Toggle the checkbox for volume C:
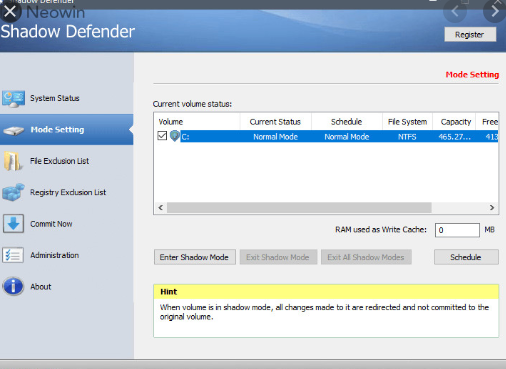 click(162, 136)
